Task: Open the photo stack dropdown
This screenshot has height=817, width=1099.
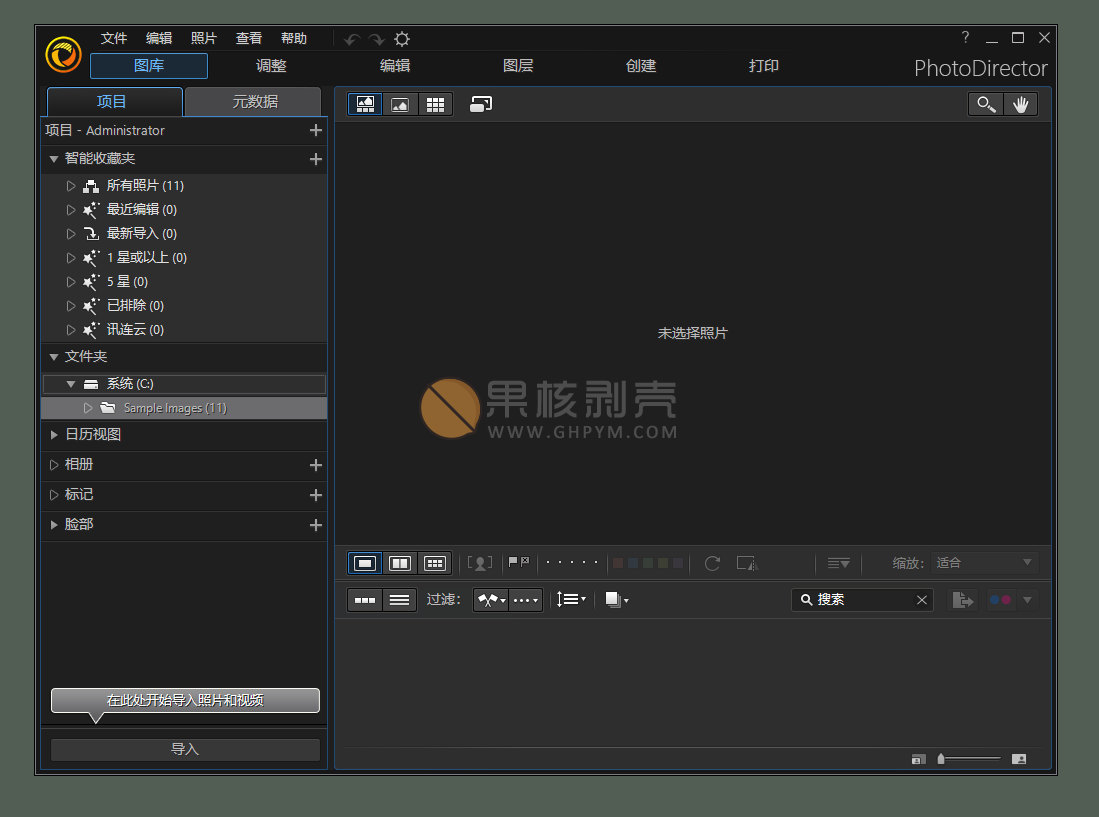Action: [617, 600]
